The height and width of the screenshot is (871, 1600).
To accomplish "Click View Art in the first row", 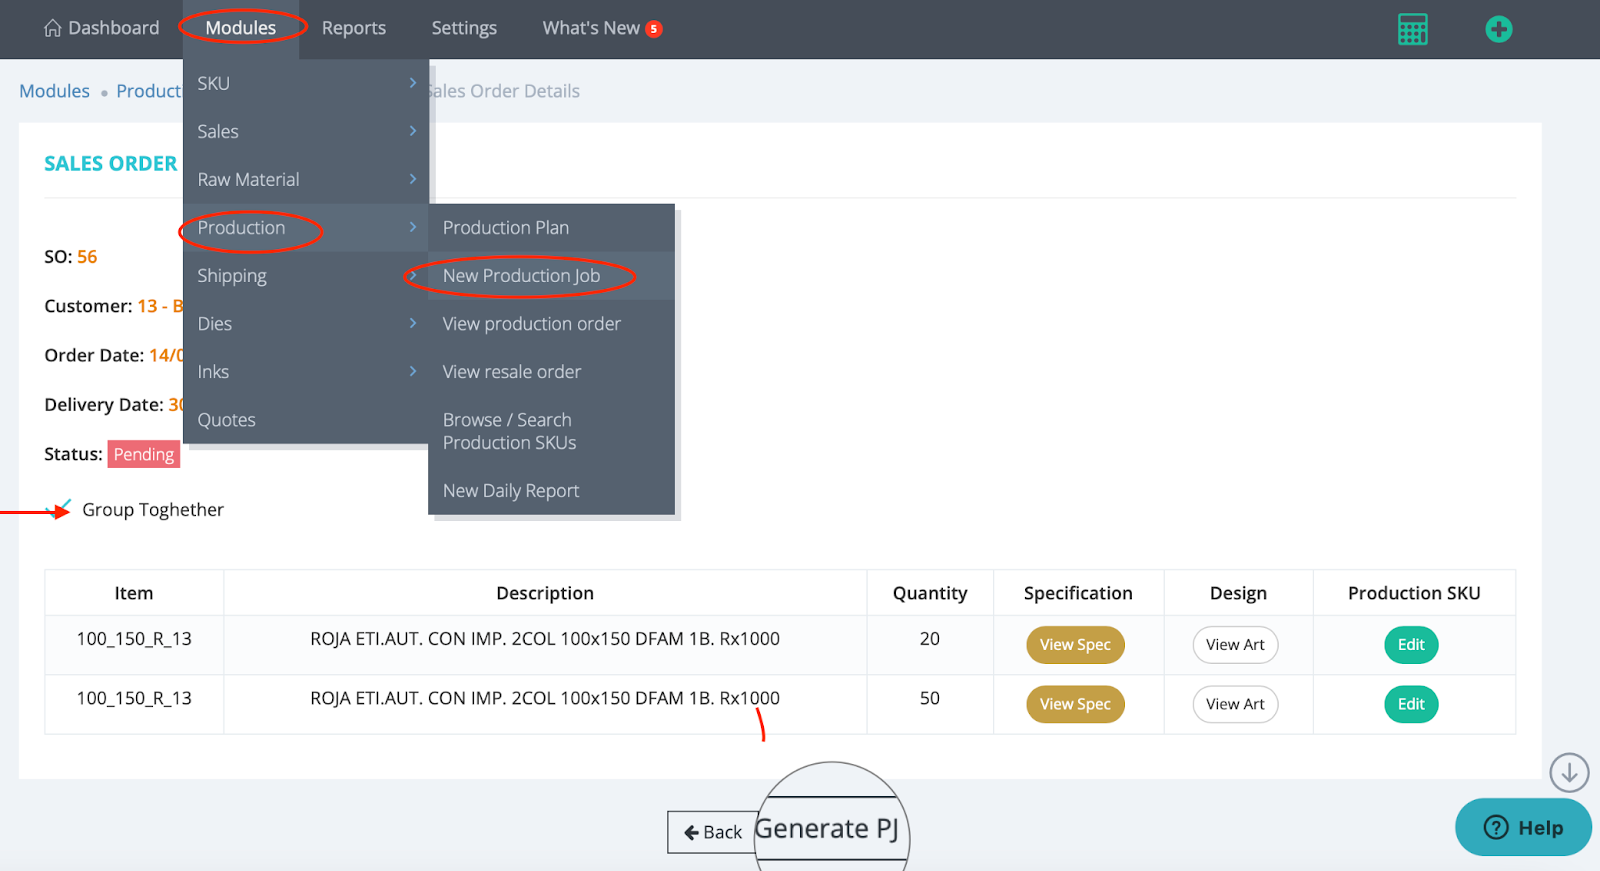I will tap(1235, 645).
